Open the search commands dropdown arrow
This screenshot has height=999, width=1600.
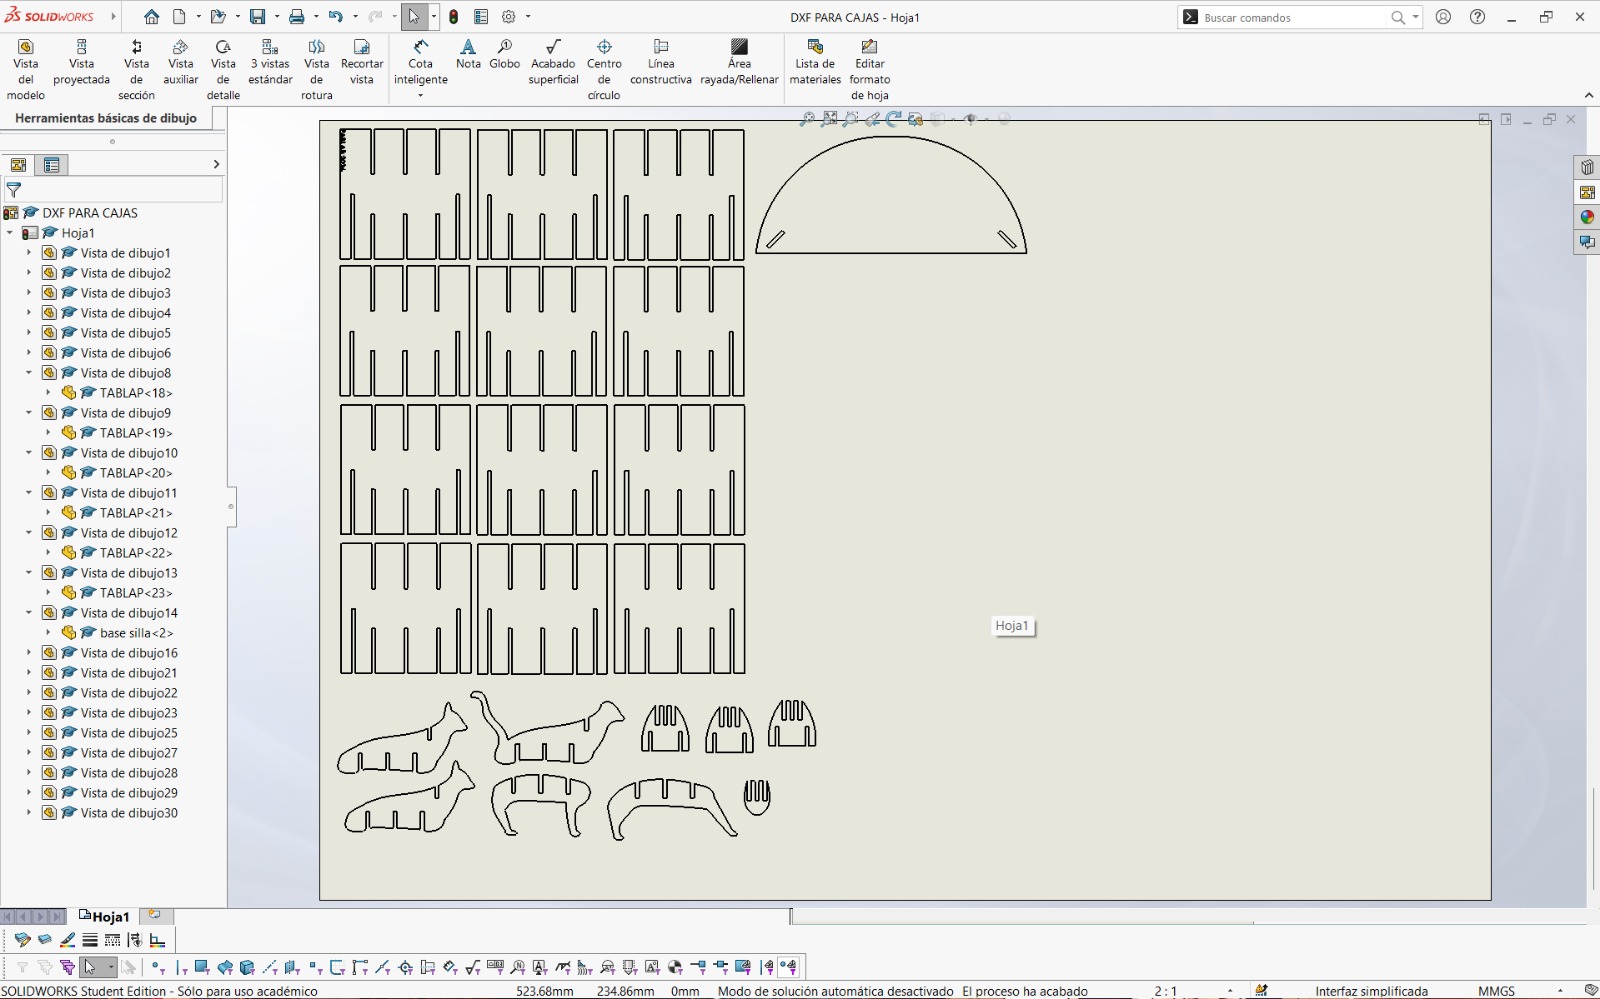click(x=1415, y=17)
